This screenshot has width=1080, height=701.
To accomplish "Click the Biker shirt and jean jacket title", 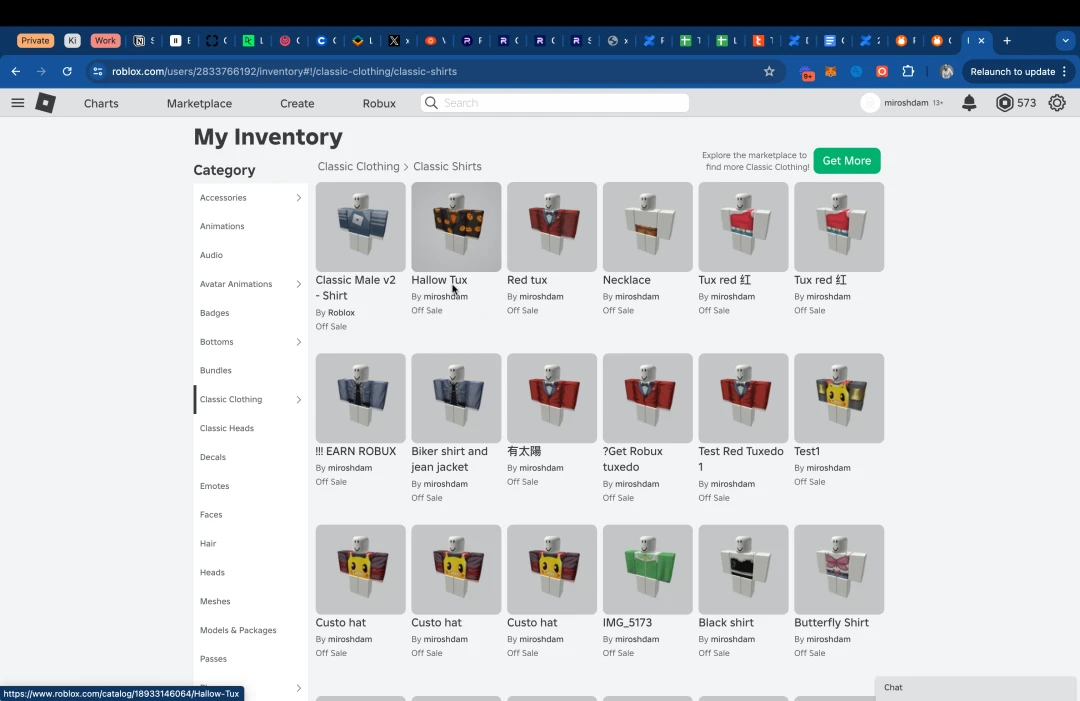I will pos(449,459).
